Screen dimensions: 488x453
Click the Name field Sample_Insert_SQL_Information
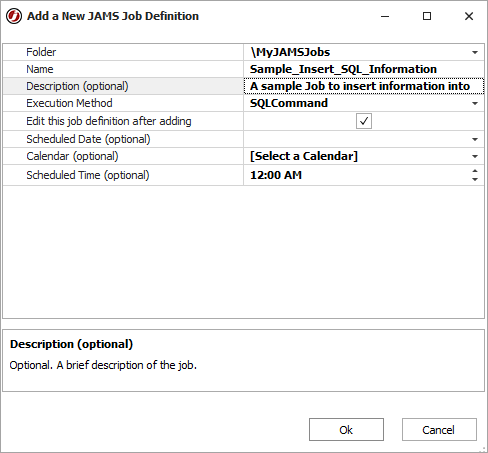coord(363,69)
